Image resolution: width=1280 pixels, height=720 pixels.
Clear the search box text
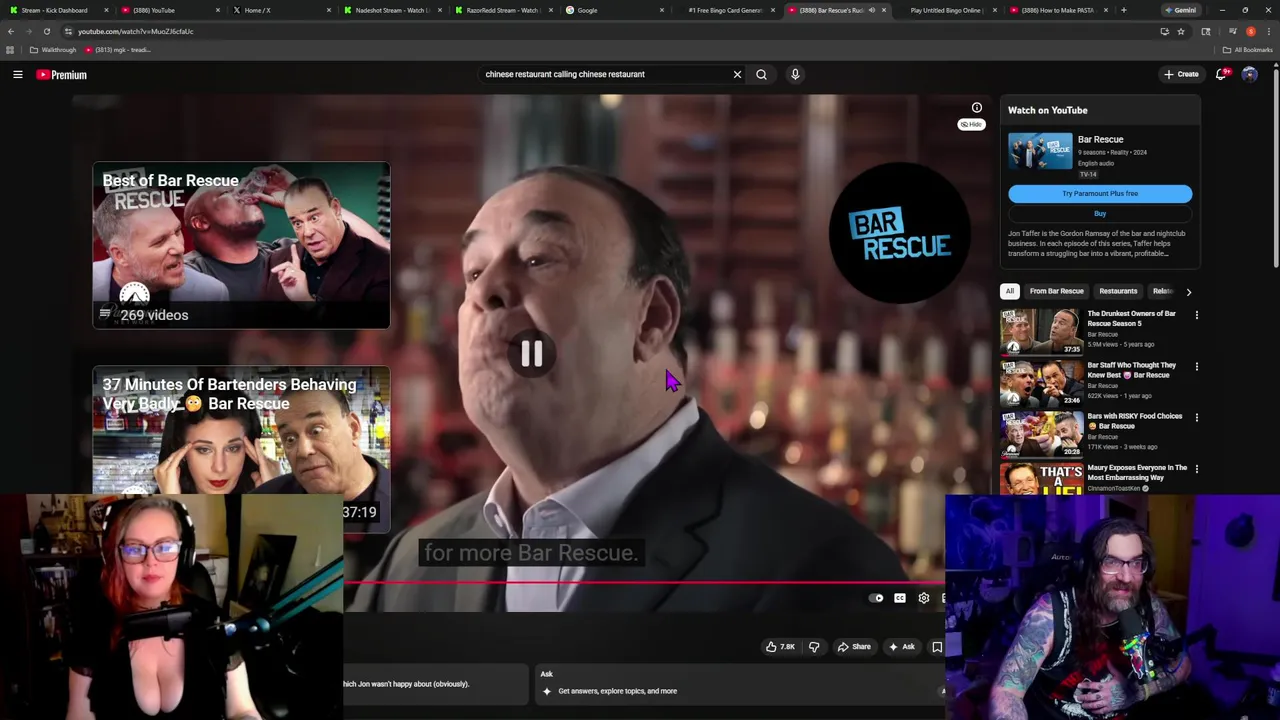[x=737, y=74]
